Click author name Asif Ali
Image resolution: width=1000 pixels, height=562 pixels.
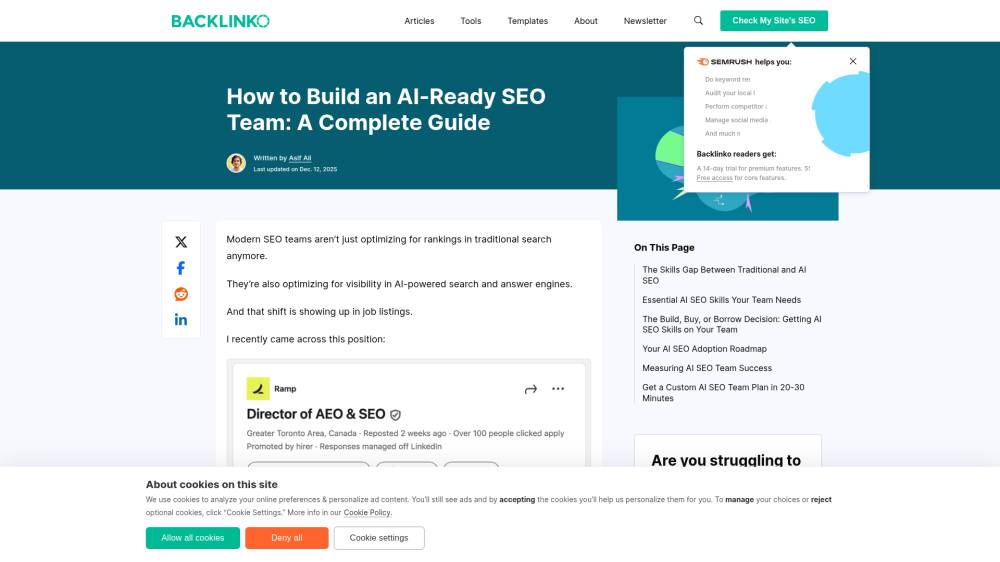(300, 158)
